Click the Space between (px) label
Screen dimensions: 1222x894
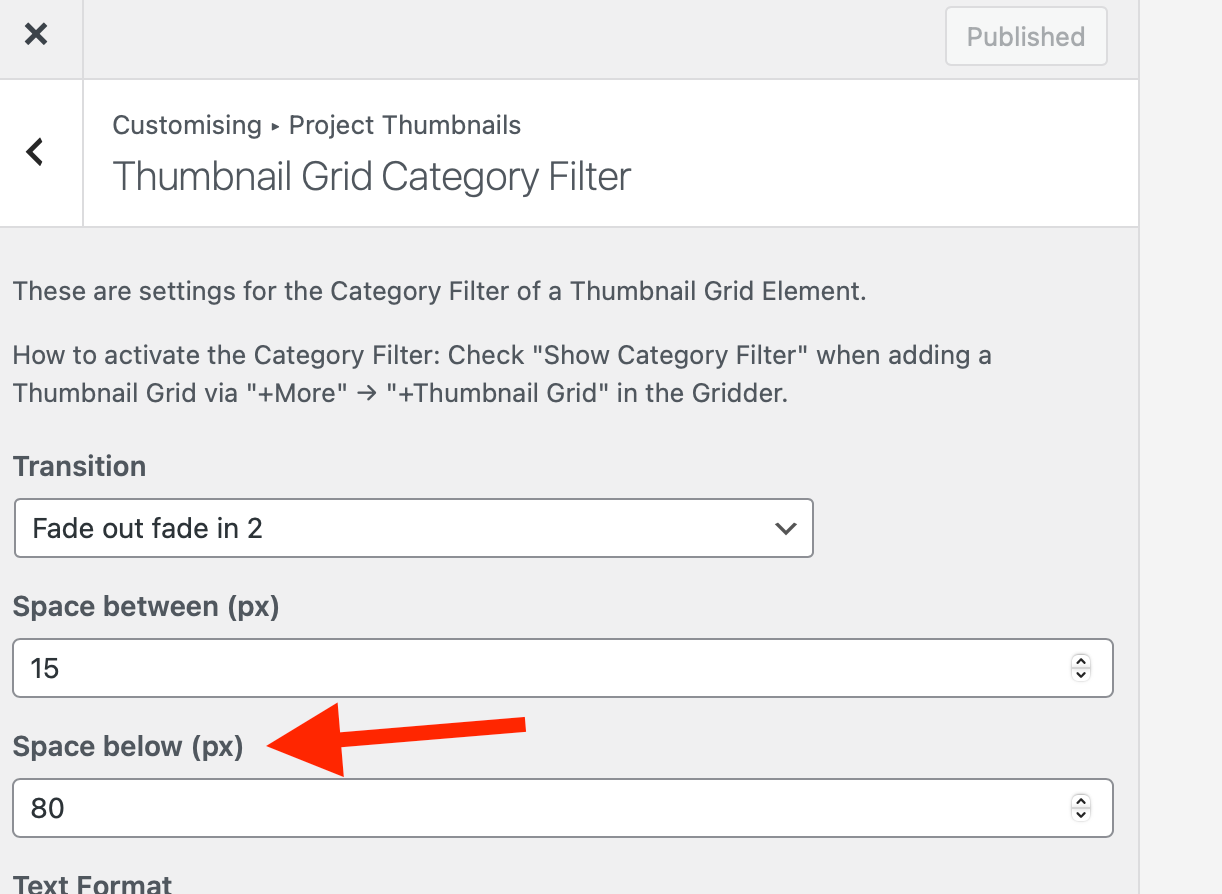pyautogui.click(x=145, y=607)
